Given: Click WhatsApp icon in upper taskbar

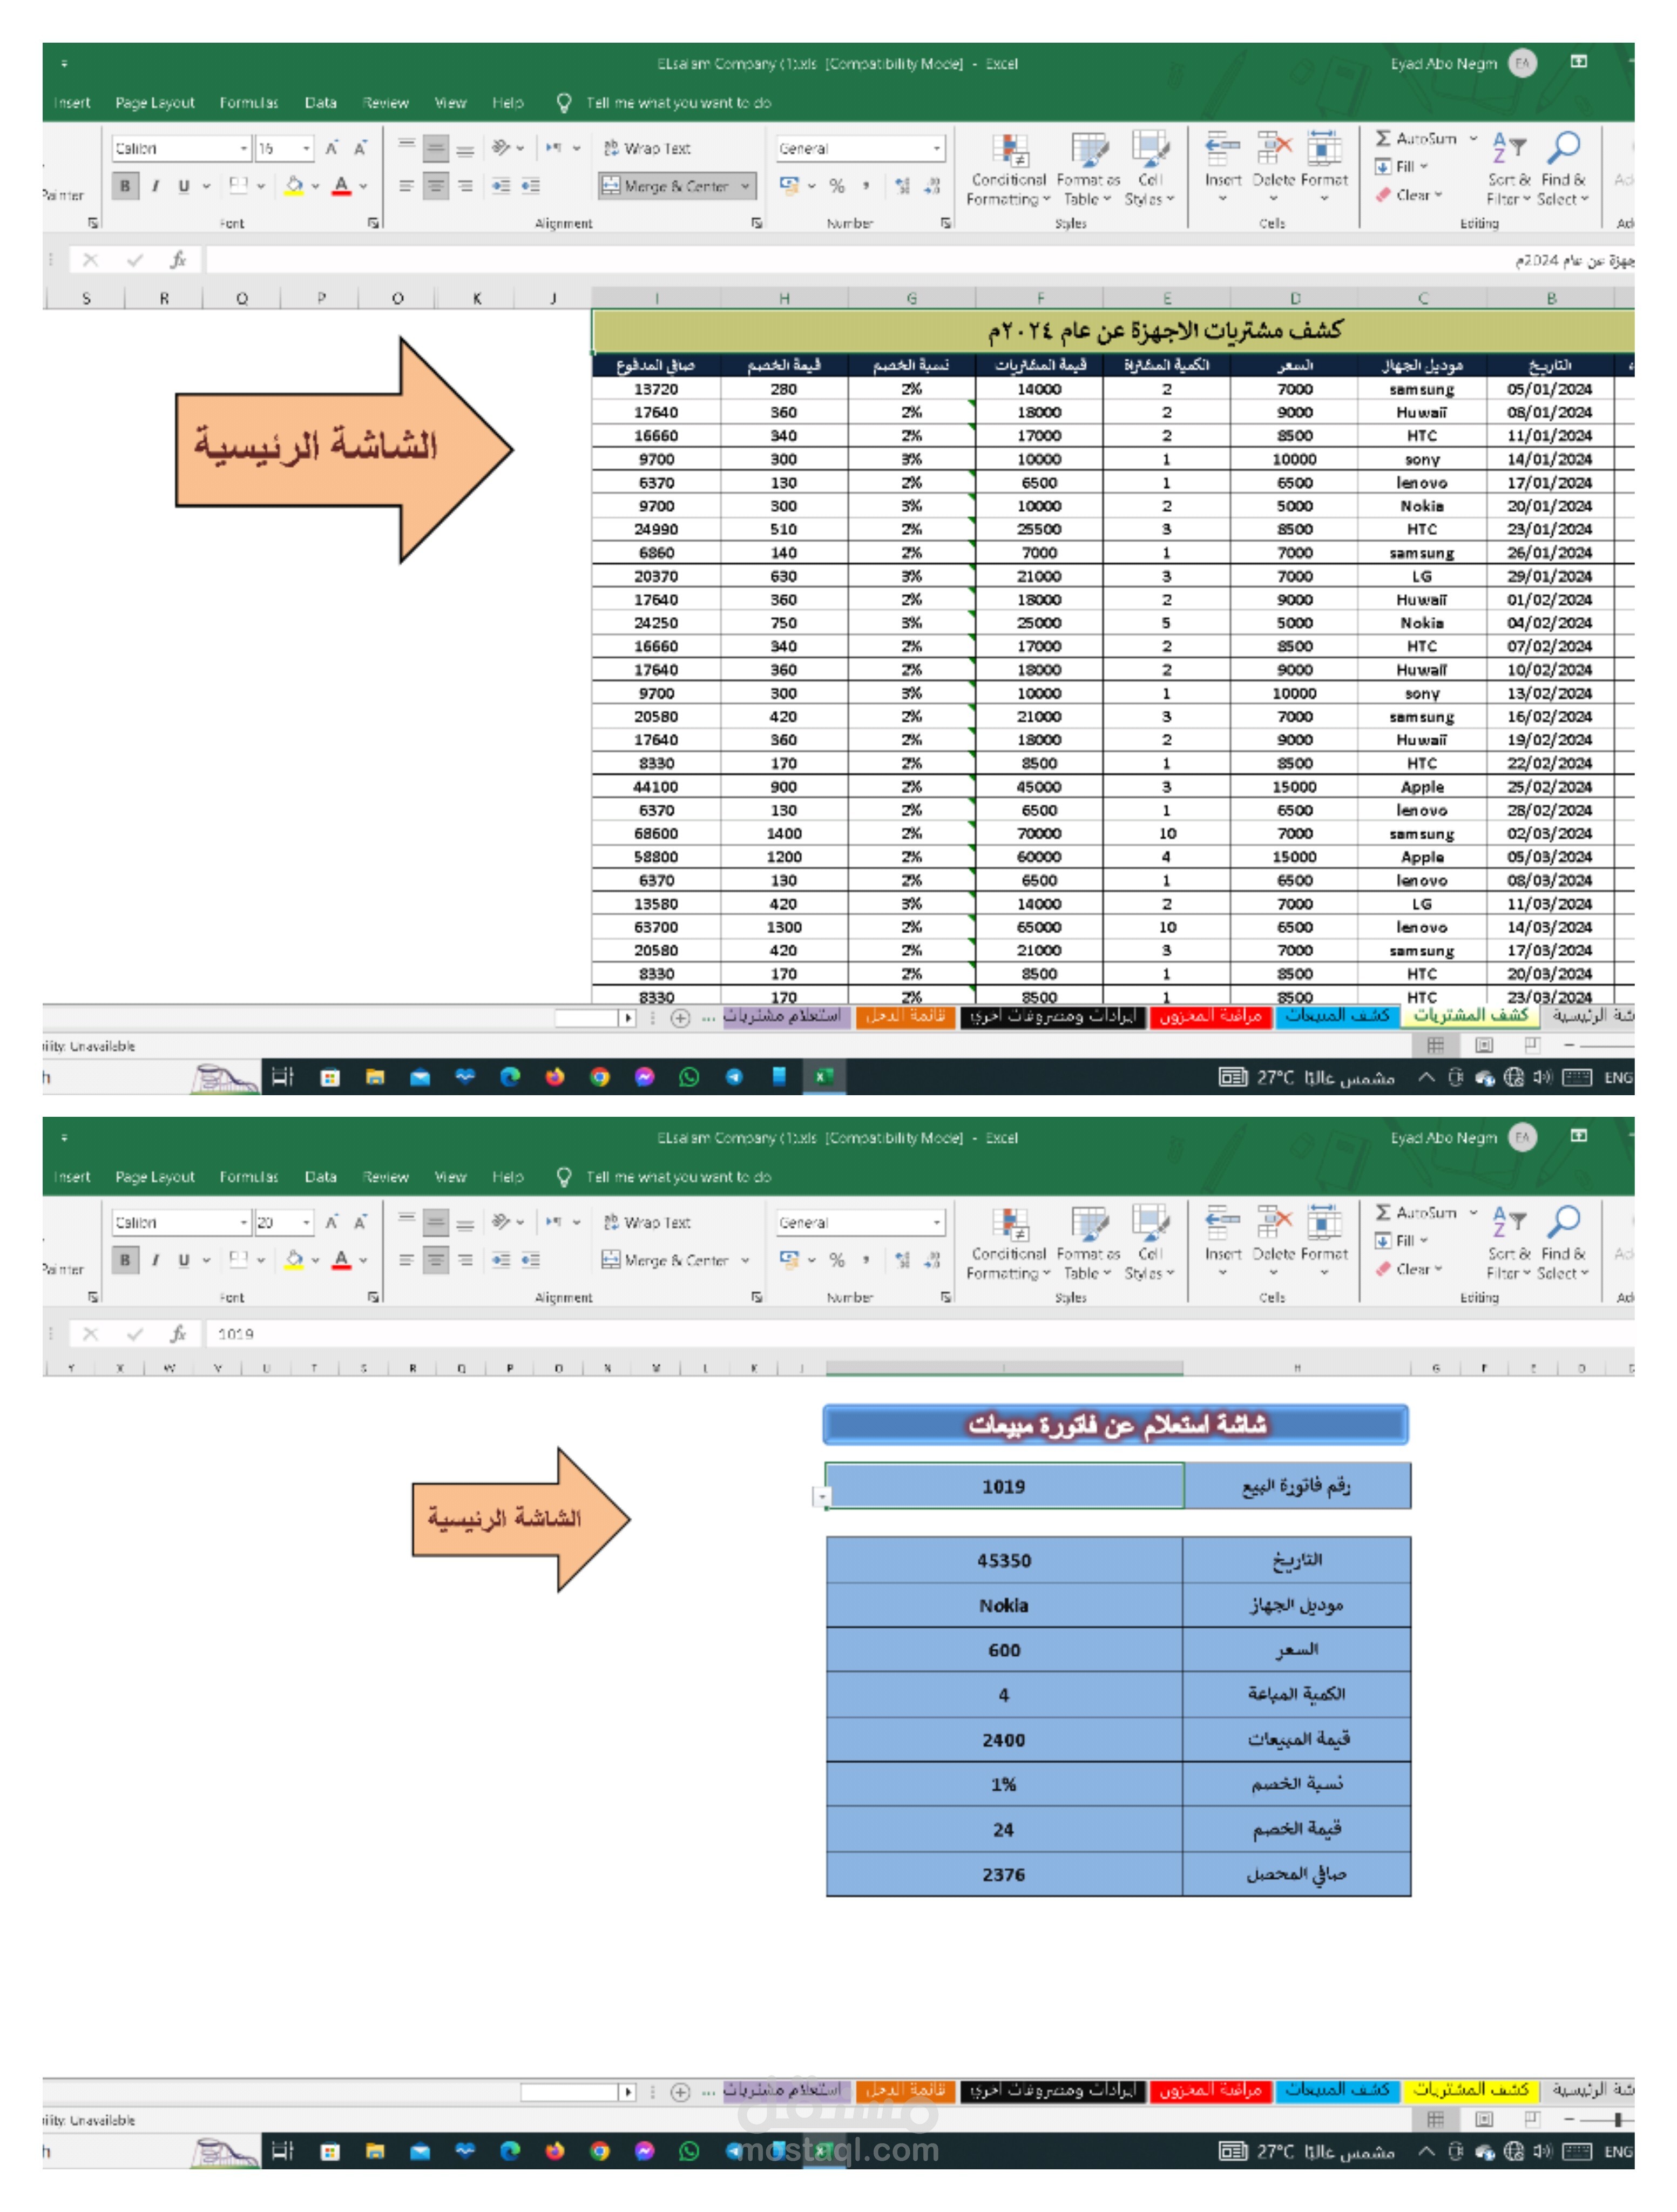Looking at the screenshot, I should click(x=689, y=1077).
